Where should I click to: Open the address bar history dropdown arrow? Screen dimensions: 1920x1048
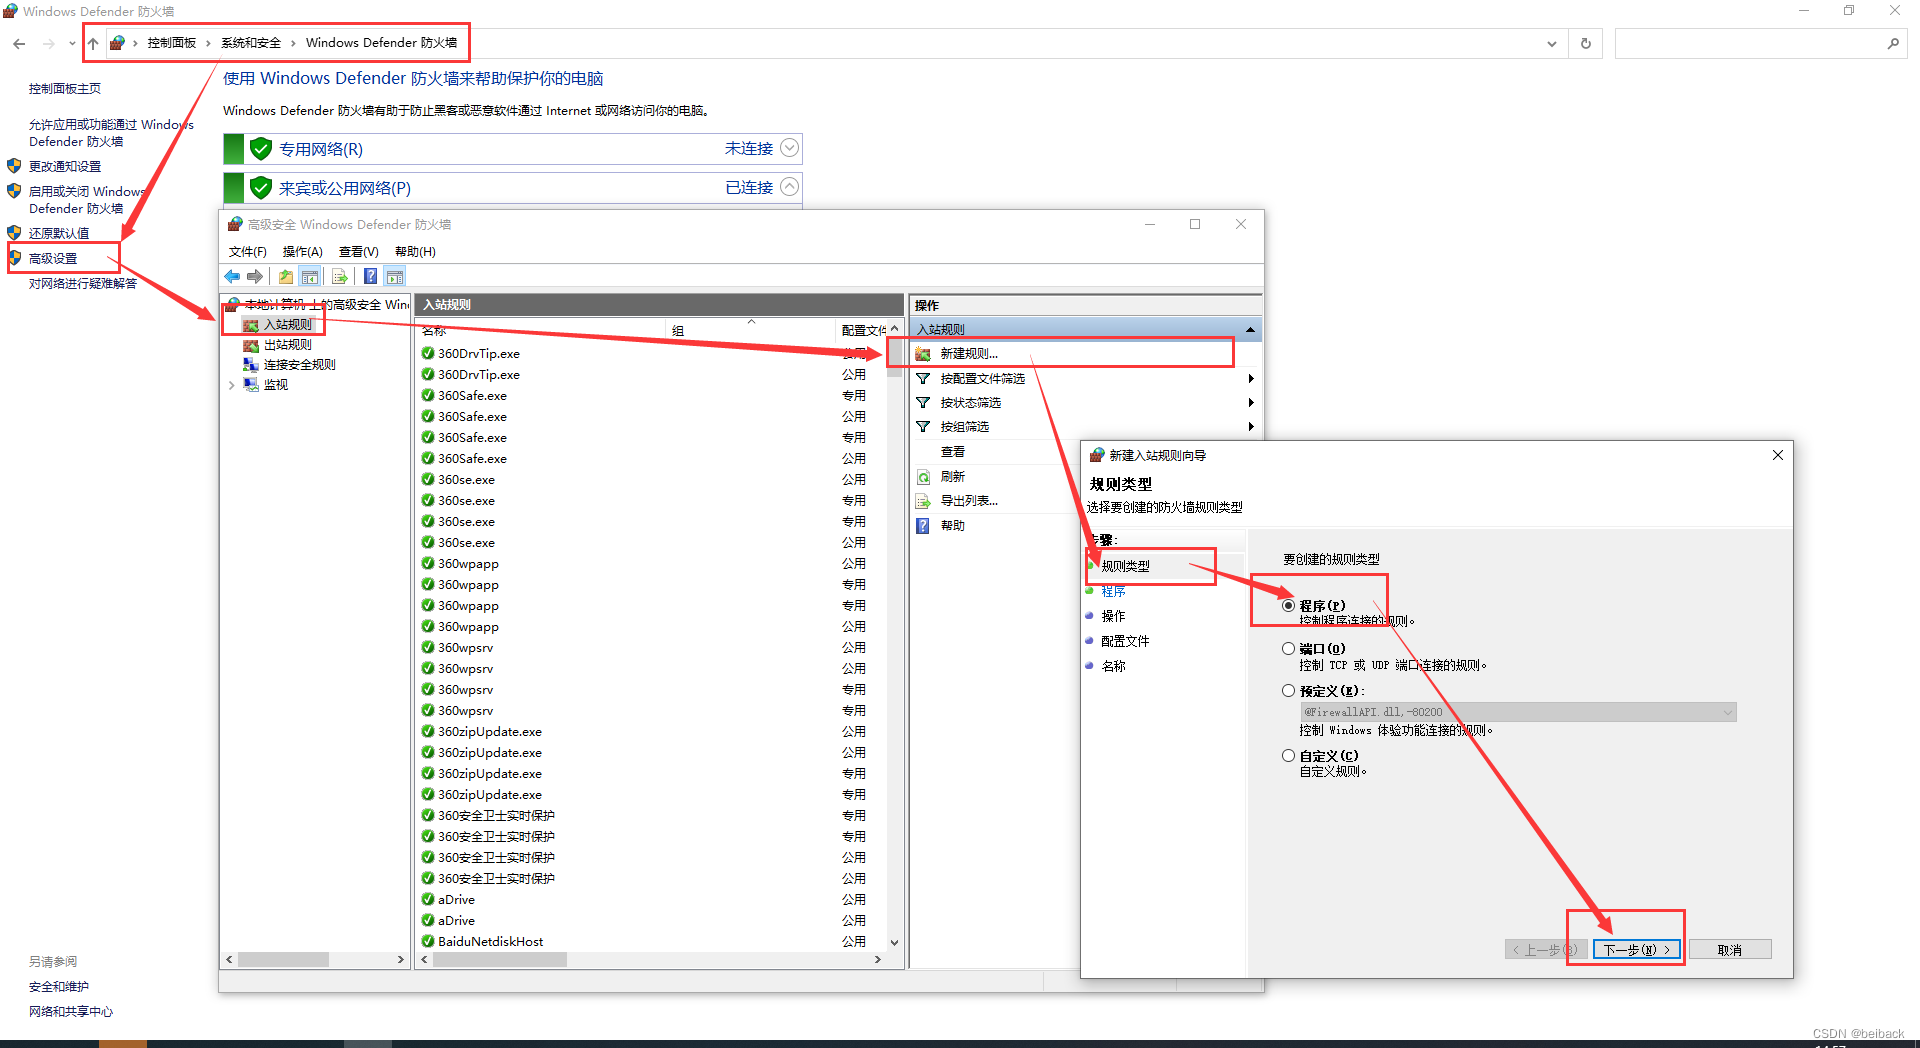tap(1551, 44)
